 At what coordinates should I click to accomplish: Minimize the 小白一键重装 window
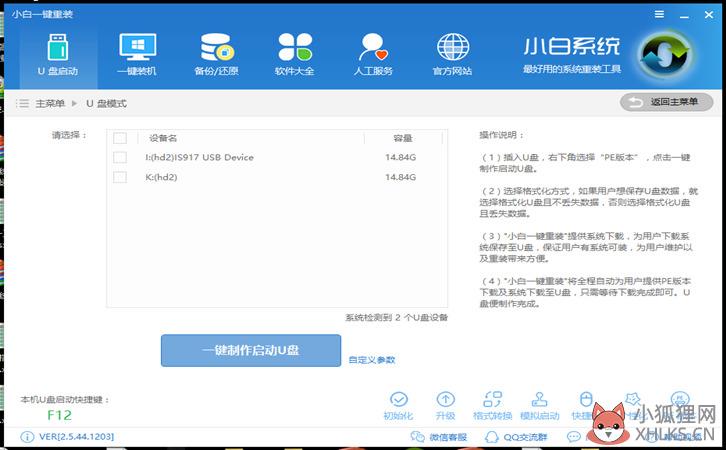pos(684,15)
